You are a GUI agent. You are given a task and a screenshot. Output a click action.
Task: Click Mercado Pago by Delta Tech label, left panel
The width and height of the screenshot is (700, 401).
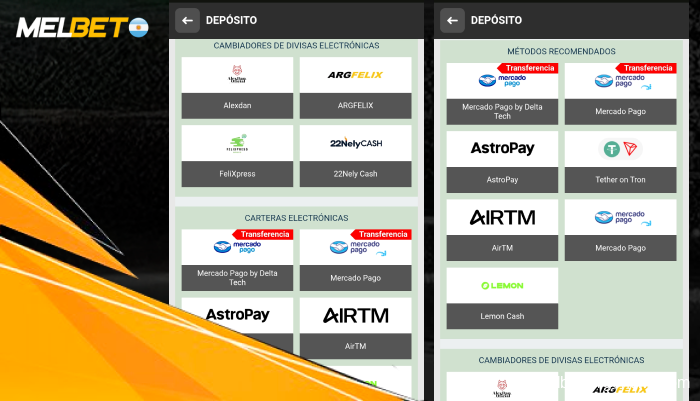[x=237, y=278]
